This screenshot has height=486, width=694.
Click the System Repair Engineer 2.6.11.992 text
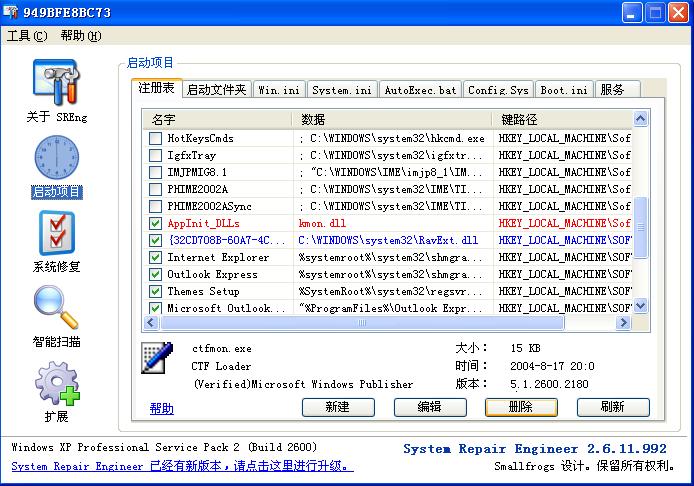pos(535,449)
